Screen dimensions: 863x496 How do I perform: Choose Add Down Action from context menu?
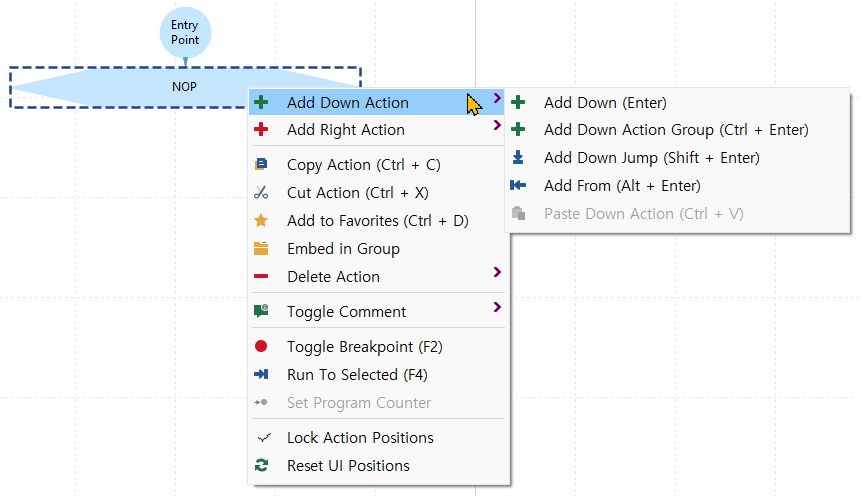tap(377, 102)
